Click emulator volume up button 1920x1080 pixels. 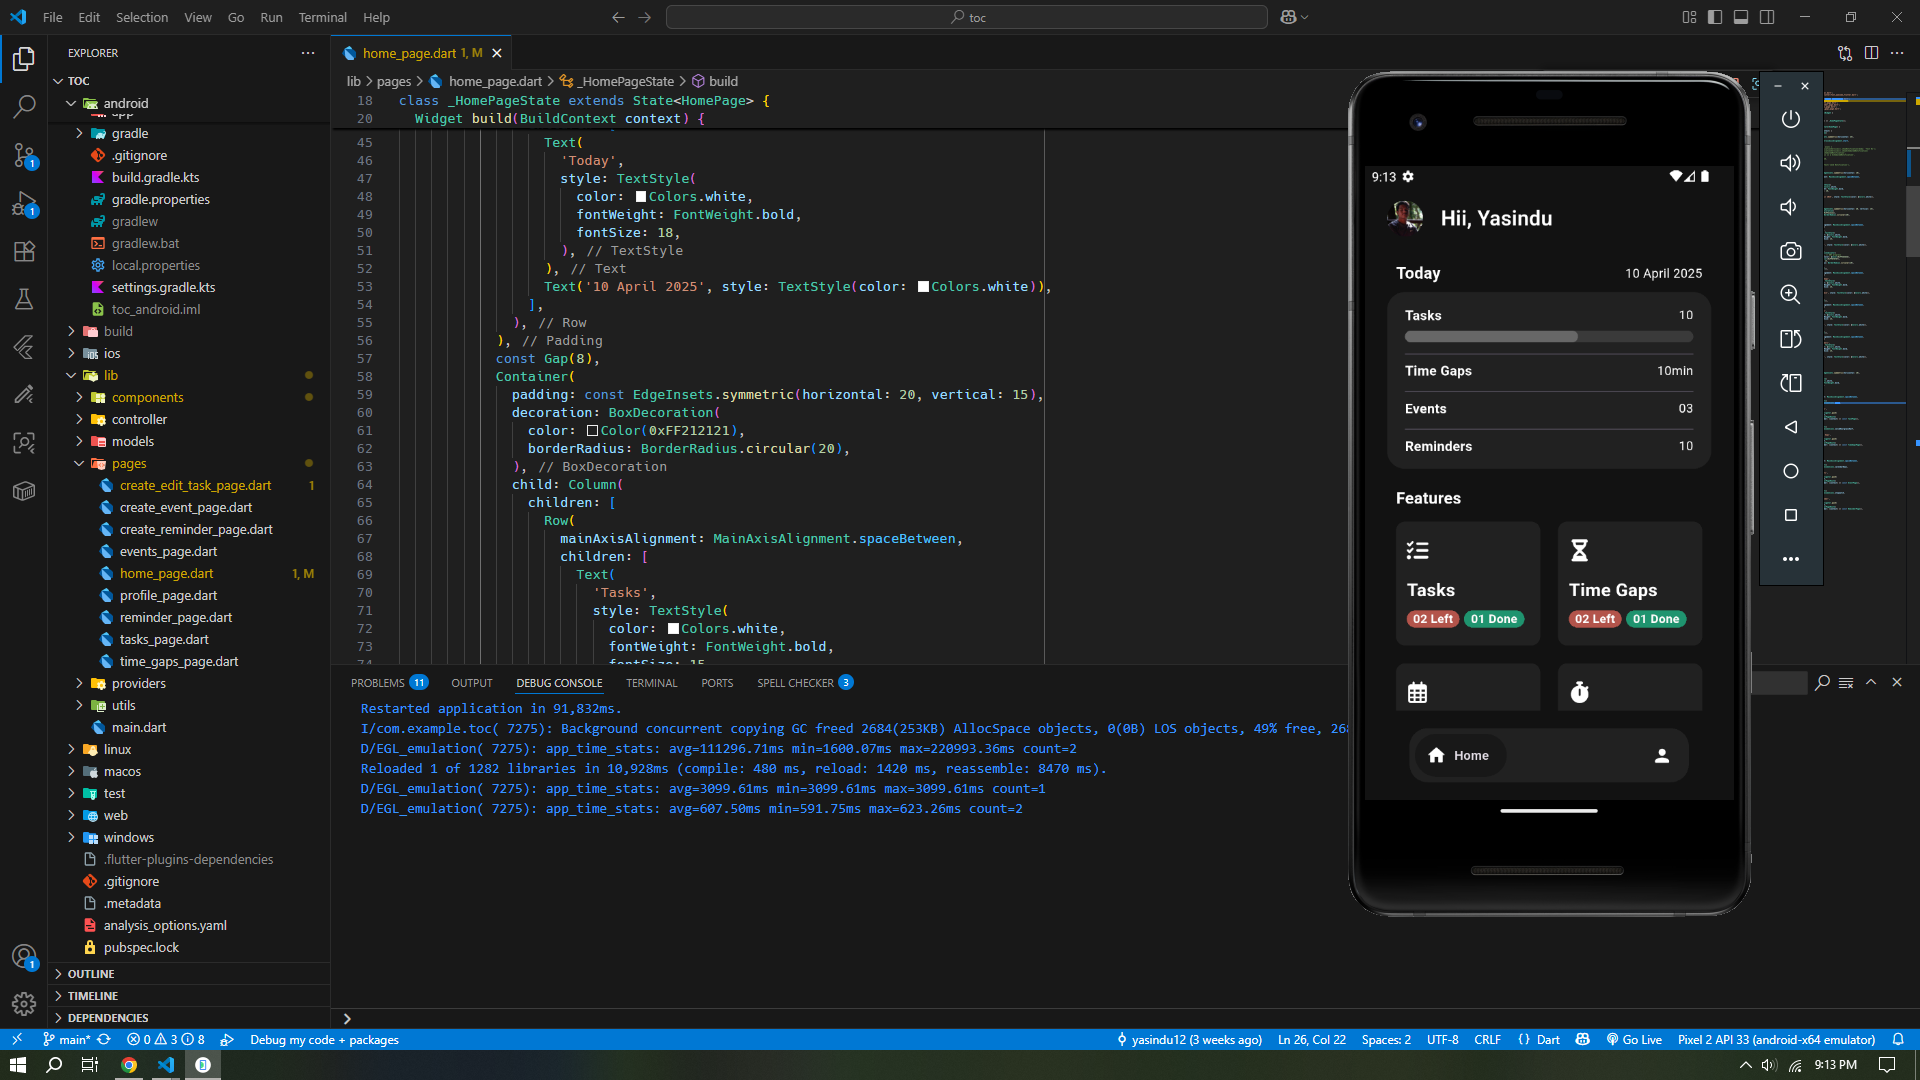pos(1791,163)
